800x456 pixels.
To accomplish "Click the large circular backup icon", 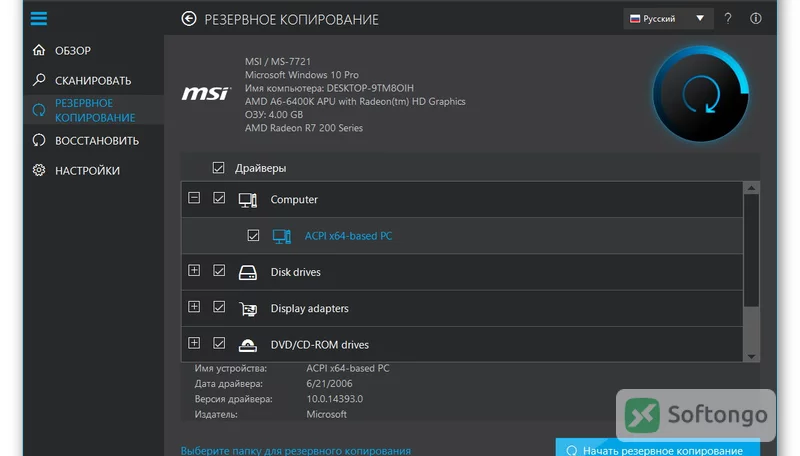I will pos(701,94).
